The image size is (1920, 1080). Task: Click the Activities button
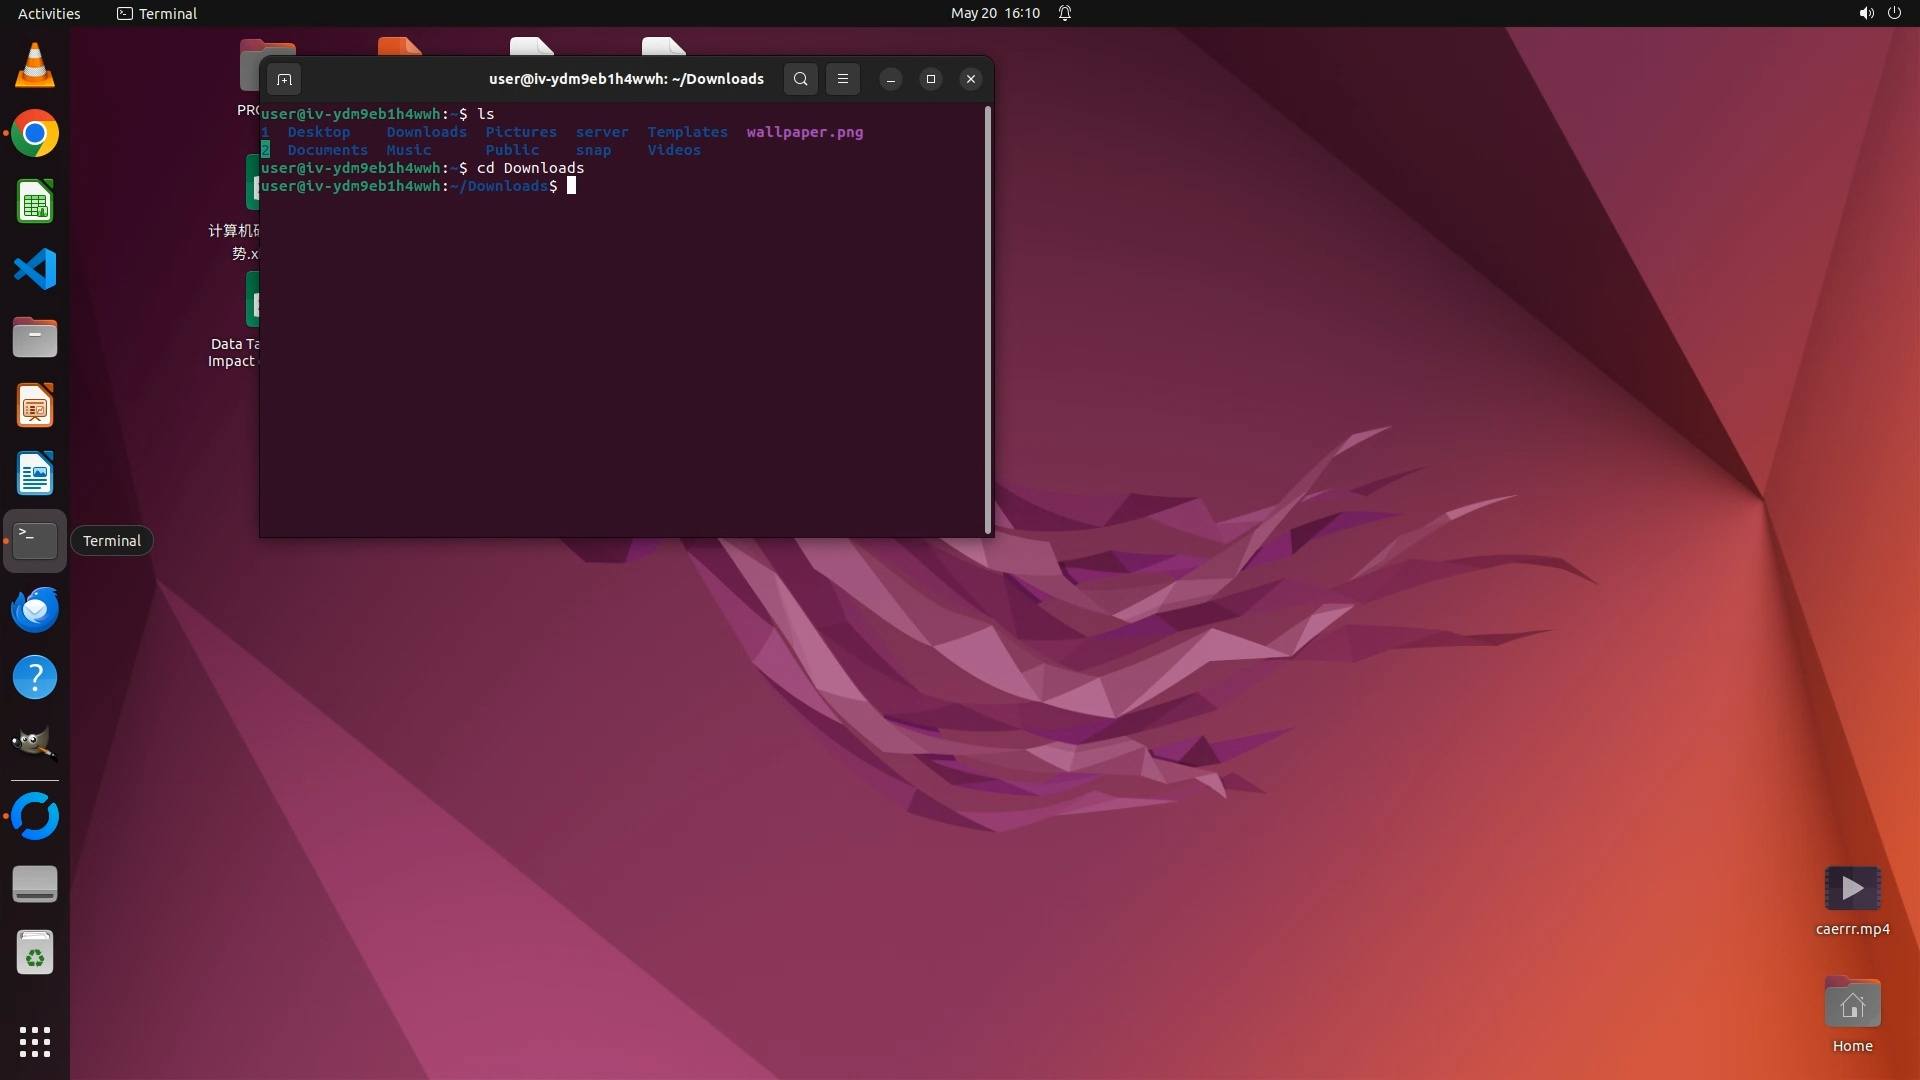49,13
